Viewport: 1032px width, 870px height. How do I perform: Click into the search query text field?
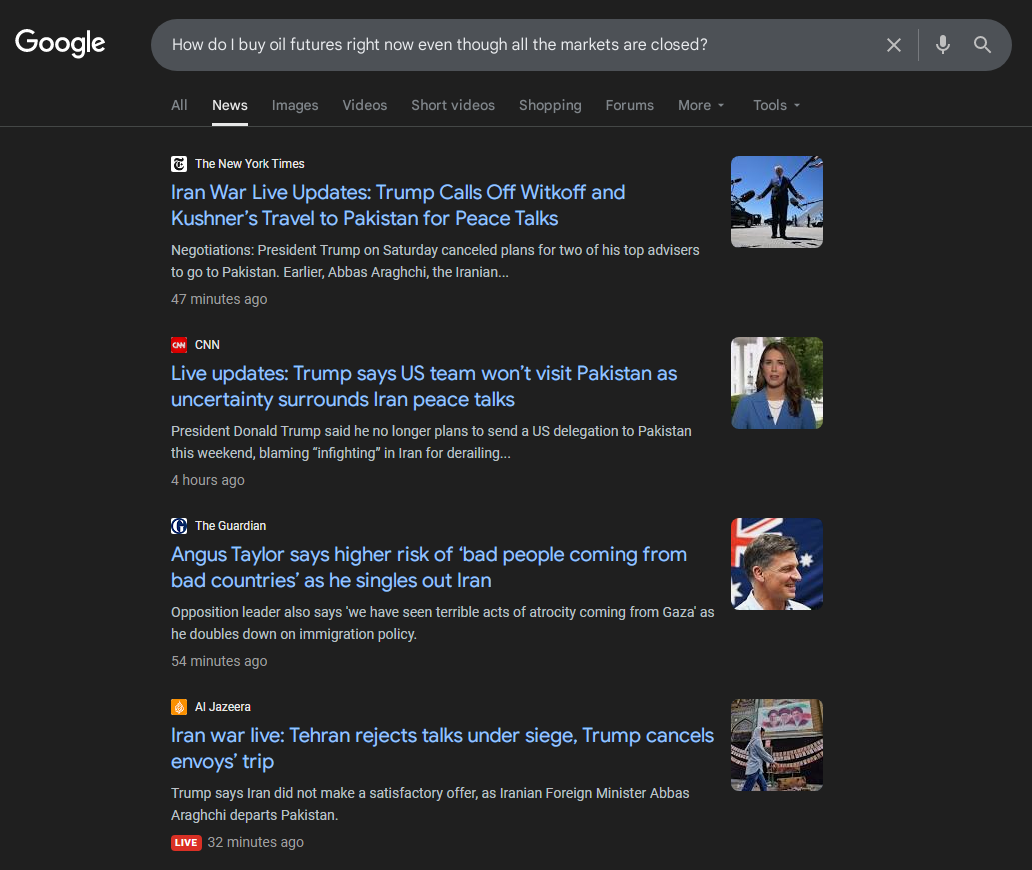(x=500, y=45)
